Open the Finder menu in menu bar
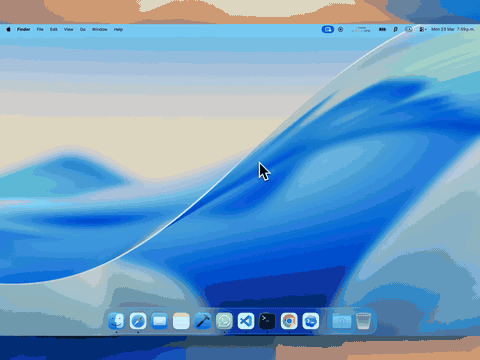Screen dimensions: 480x360 [24, 29]
